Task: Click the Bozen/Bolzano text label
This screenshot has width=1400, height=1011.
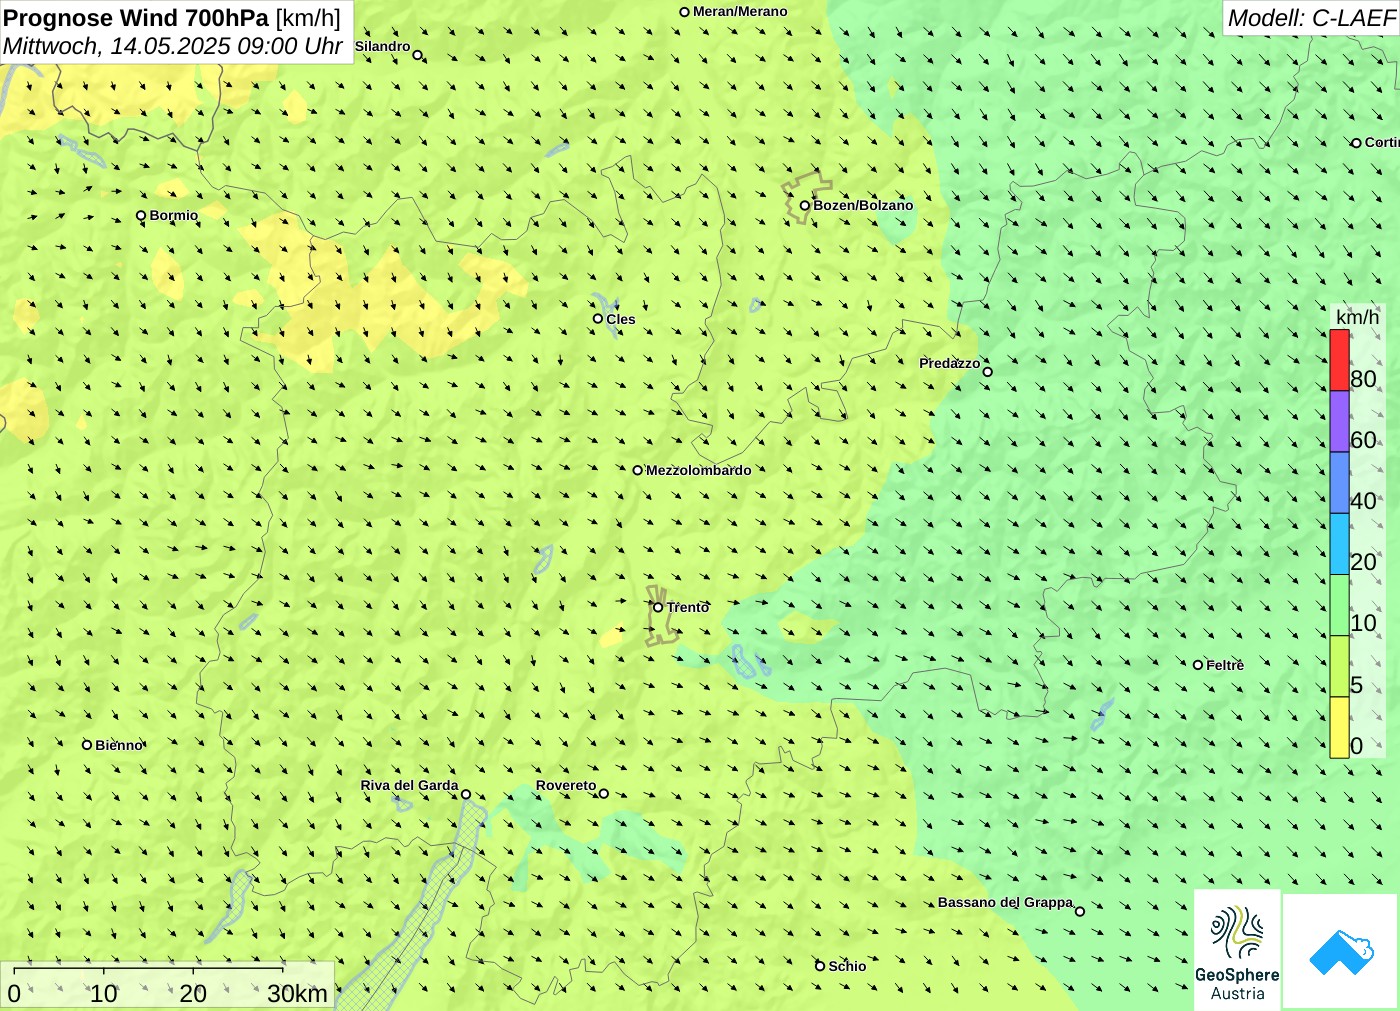Action: [x=863, y=205]
